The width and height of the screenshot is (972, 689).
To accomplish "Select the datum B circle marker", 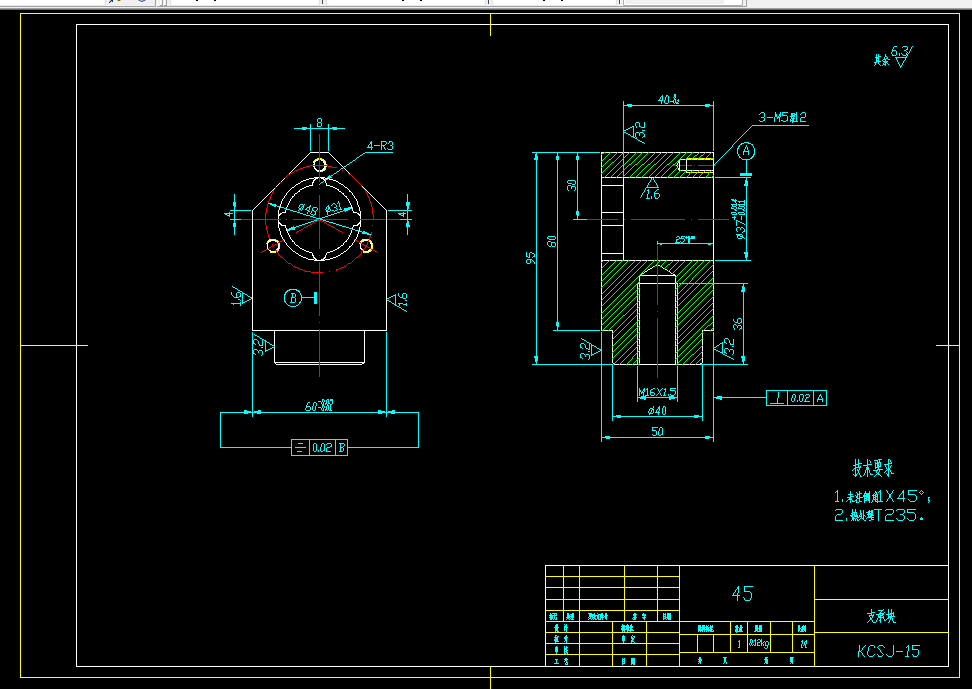I will pos(293,298).
